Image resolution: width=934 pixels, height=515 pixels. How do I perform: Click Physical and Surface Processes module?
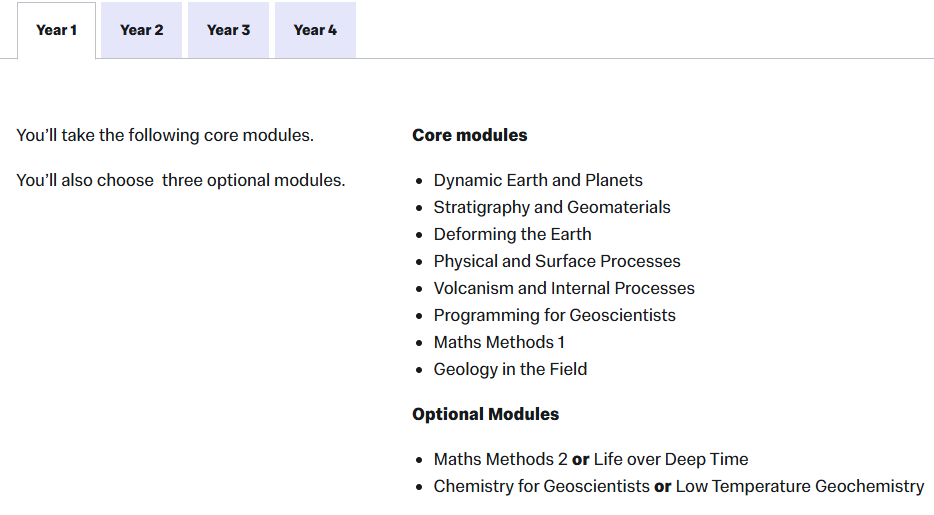click(x=556, y=262)
